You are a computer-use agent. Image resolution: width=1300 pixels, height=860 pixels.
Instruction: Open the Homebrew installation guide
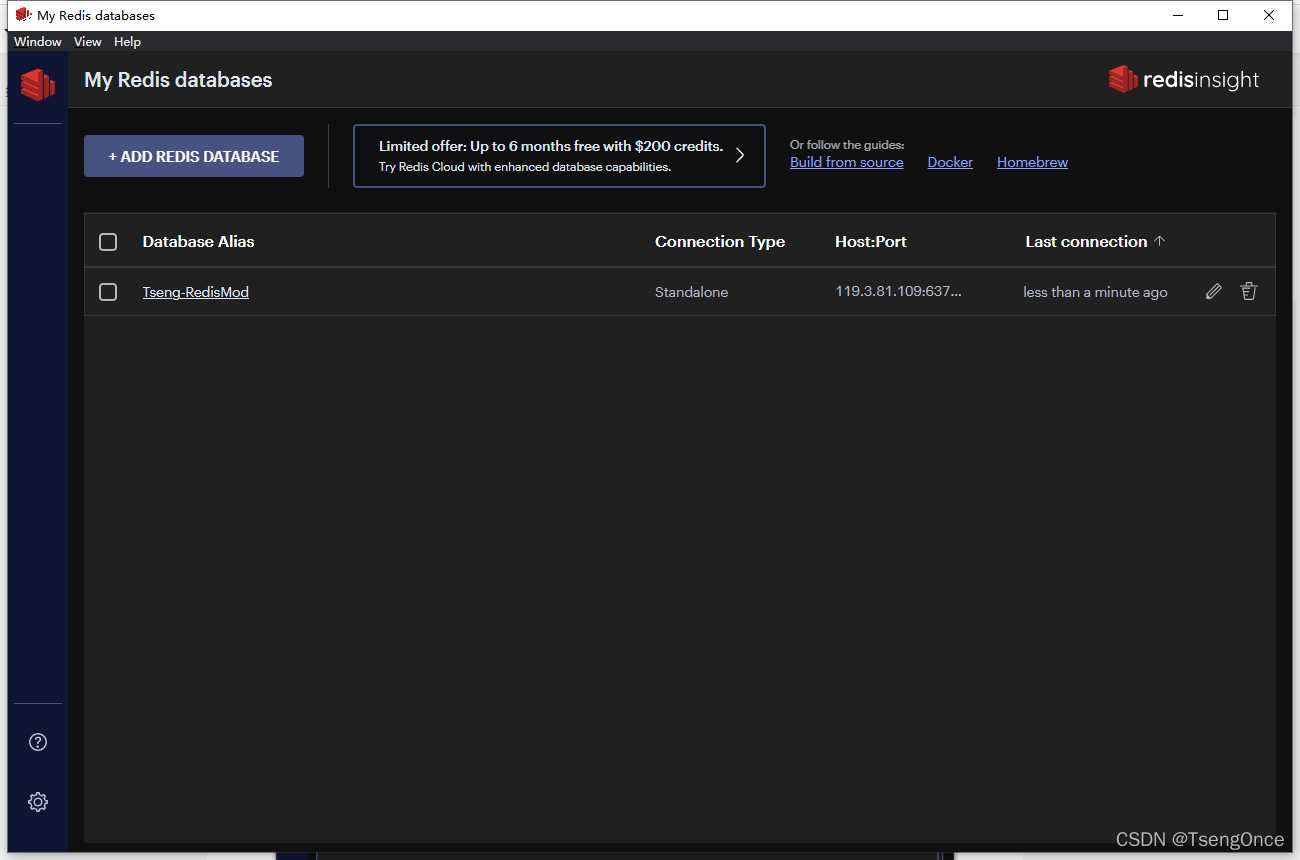point(1032,161)
